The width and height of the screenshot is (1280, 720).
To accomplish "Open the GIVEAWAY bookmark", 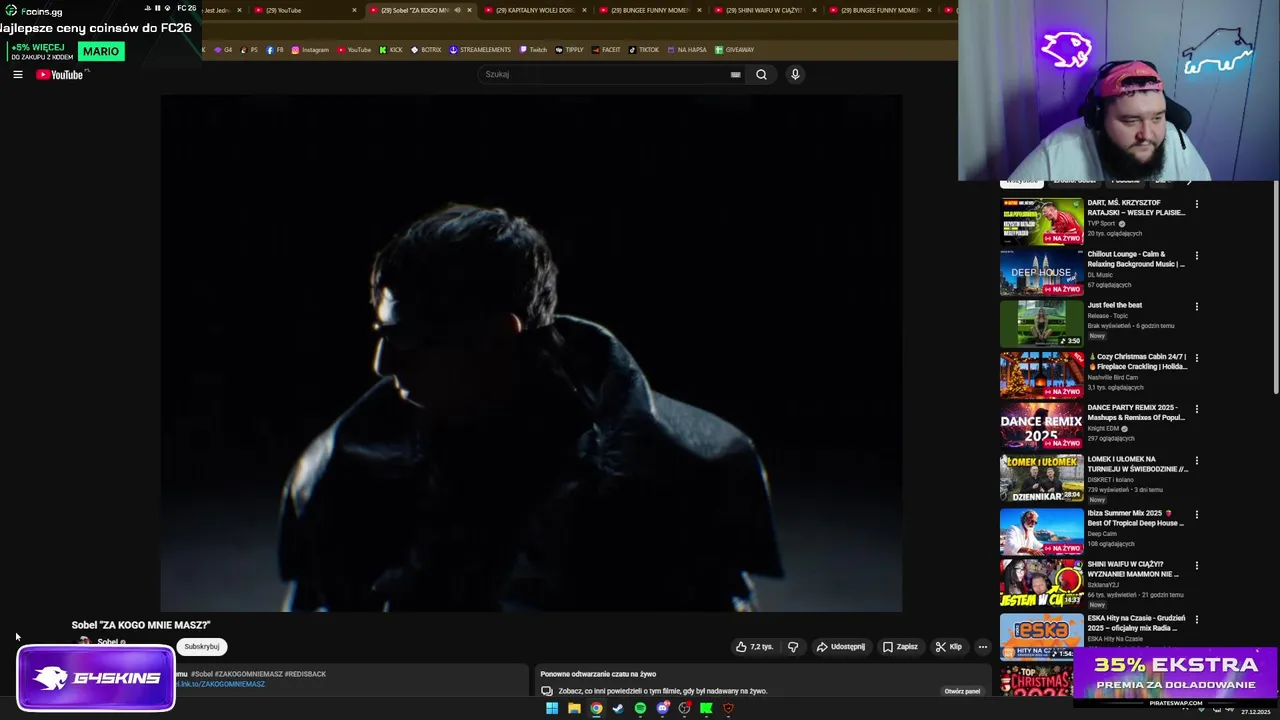I will coord(735,49).
